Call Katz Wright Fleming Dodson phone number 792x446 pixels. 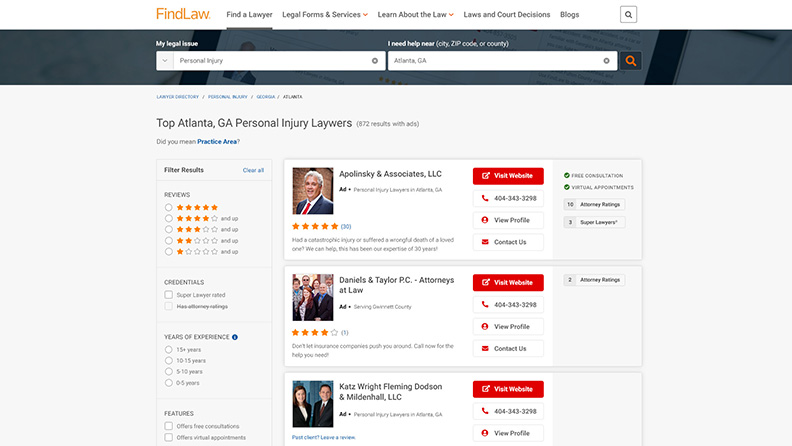[508, 411]
